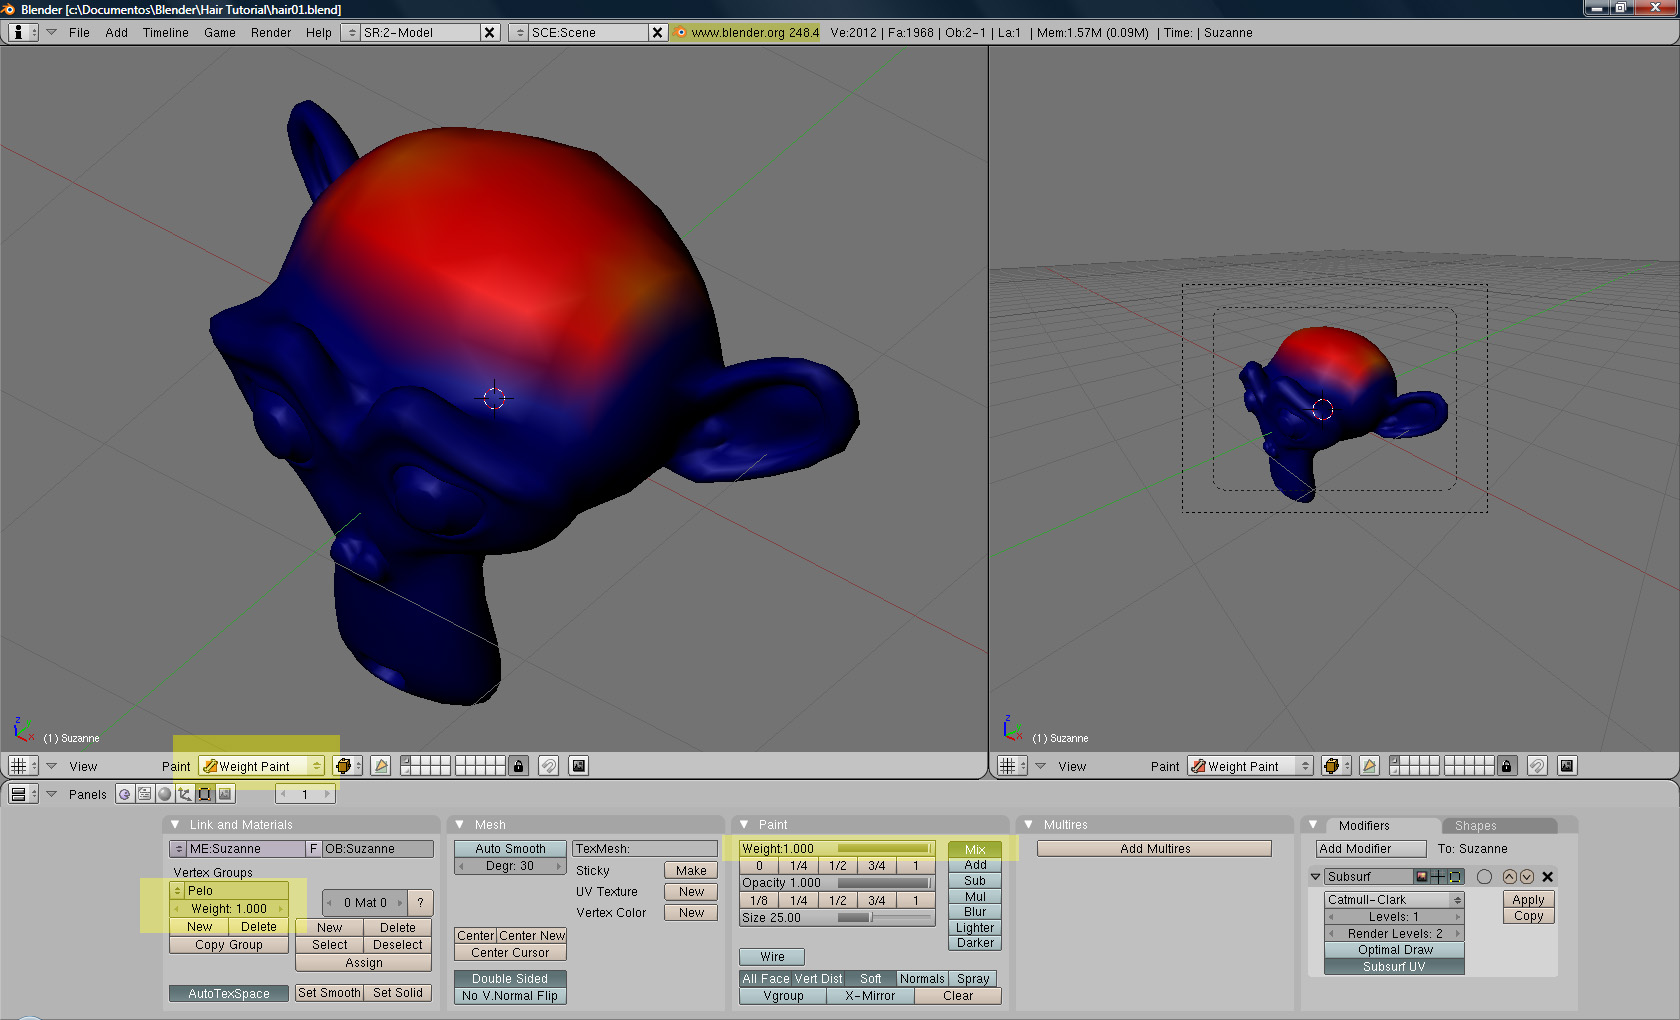Toggle Double Sided mesh option
This screenshot has height=1020, width=1680.
pos(510,979)
